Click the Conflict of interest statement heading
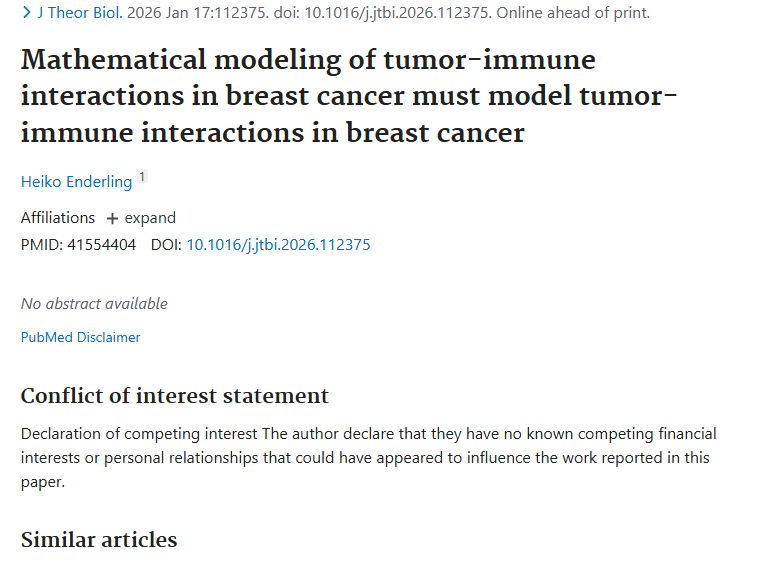This screenshot has width=760, height=570. tap(174, 395)
